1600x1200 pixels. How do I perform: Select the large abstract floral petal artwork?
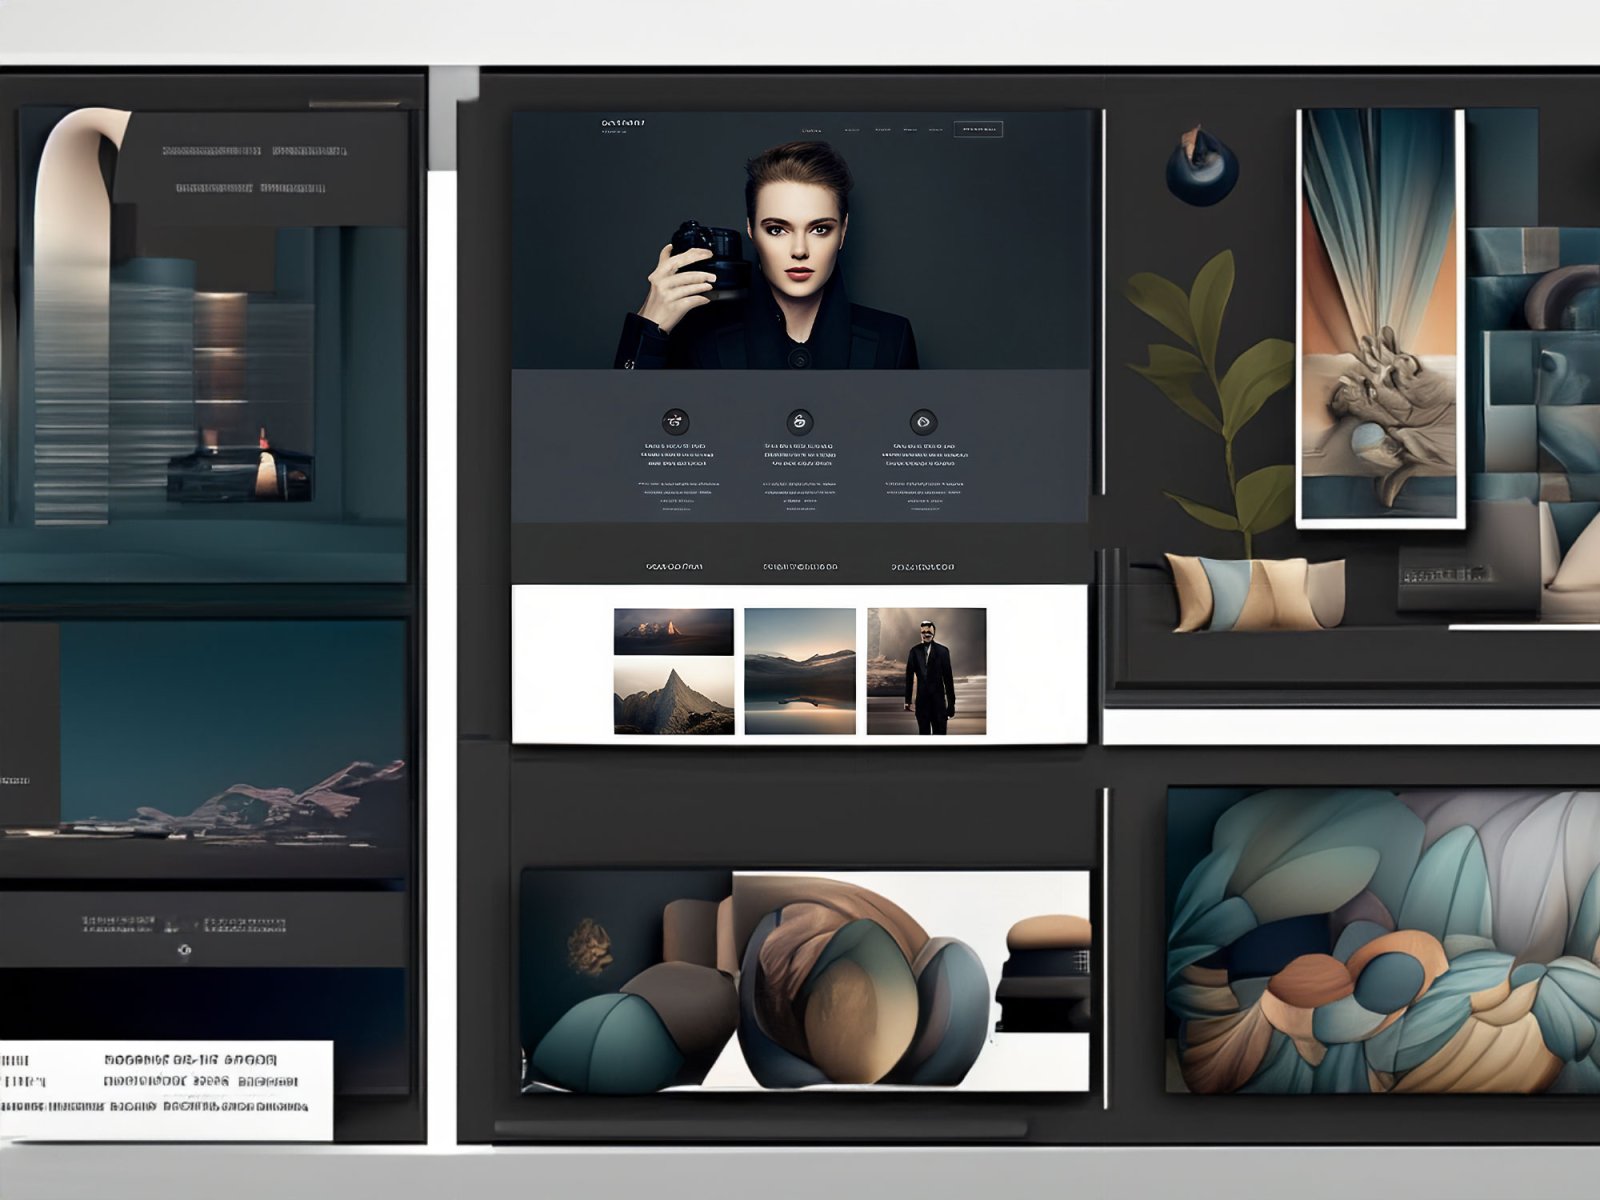pos(1383,940)
